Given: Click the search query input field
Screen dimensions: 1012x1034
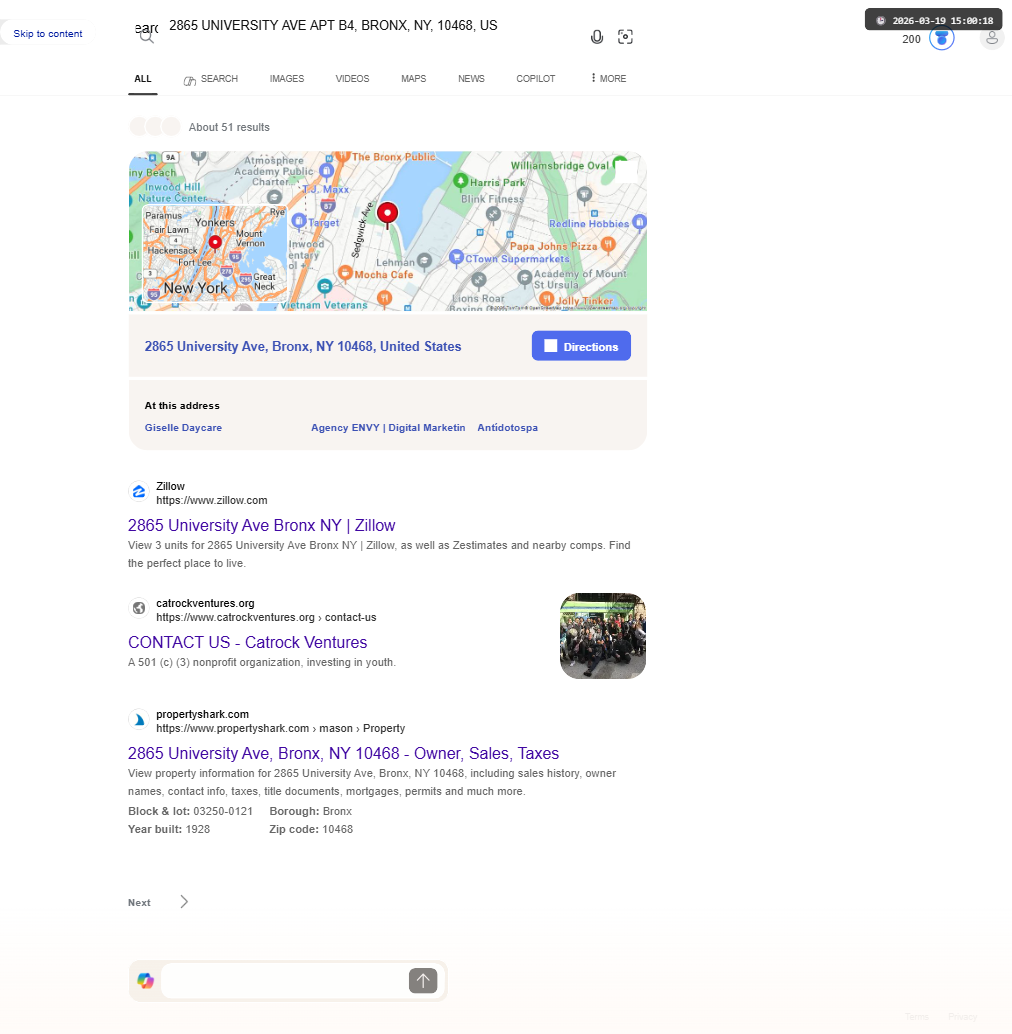Looking at the screenshot, I should [372, 26].
